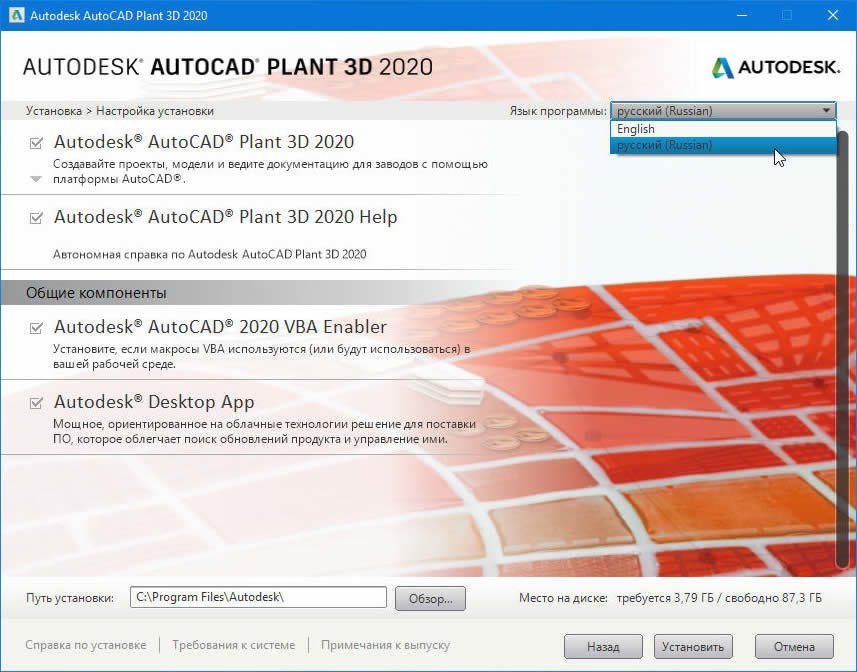This screenshot has width=857, height=672.
Task: Click disk space требуется 3,79 ГБ text
Action: [665, 598]
